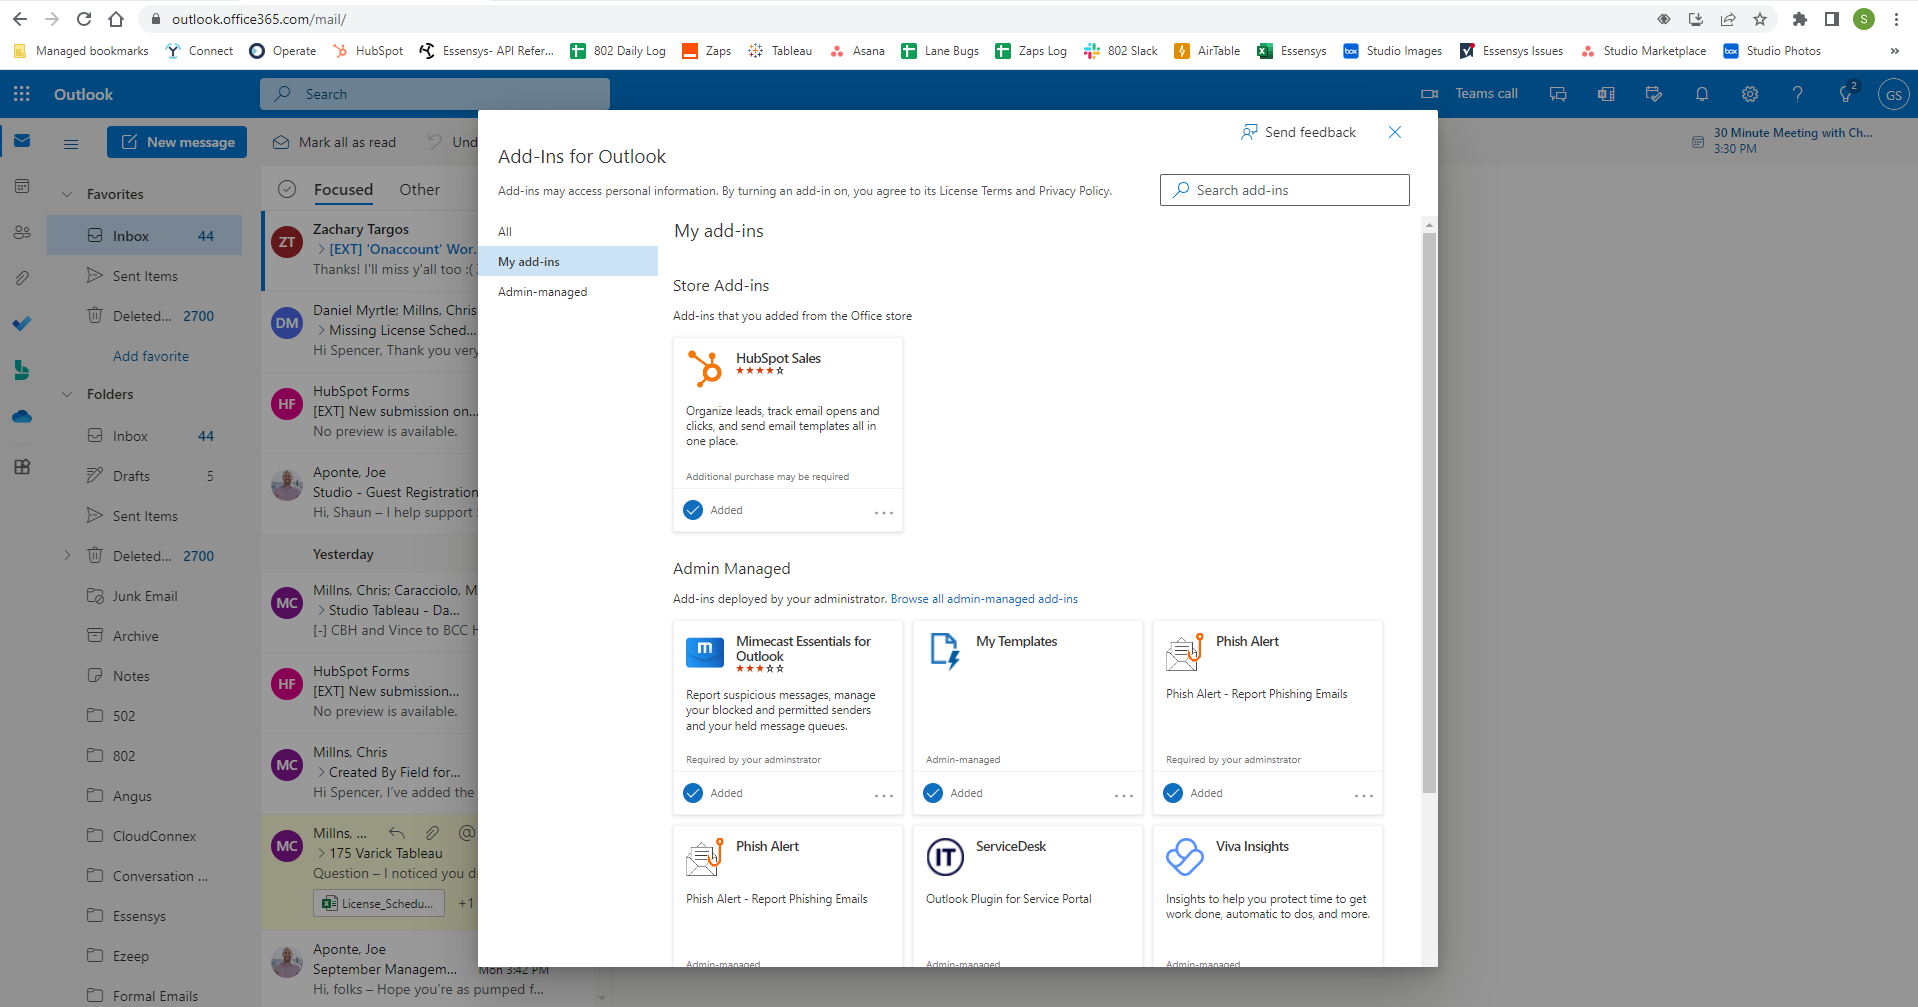
Task: Open the Calendar icon in left rail
Action: (22, 186)
